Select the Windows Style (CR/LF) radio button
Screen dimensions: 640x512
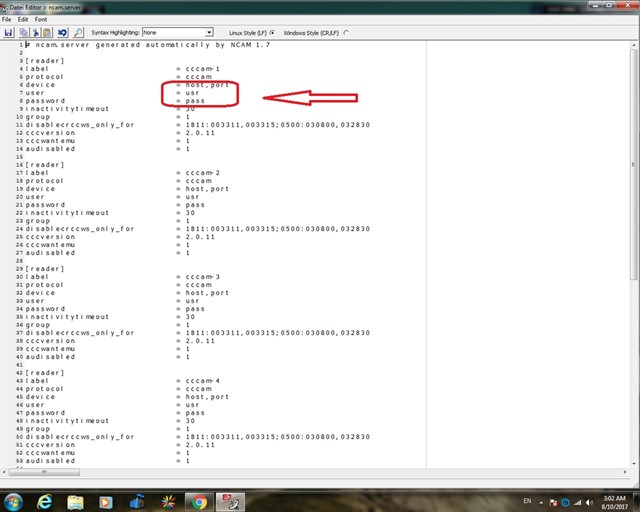click(x=346, y=33)
